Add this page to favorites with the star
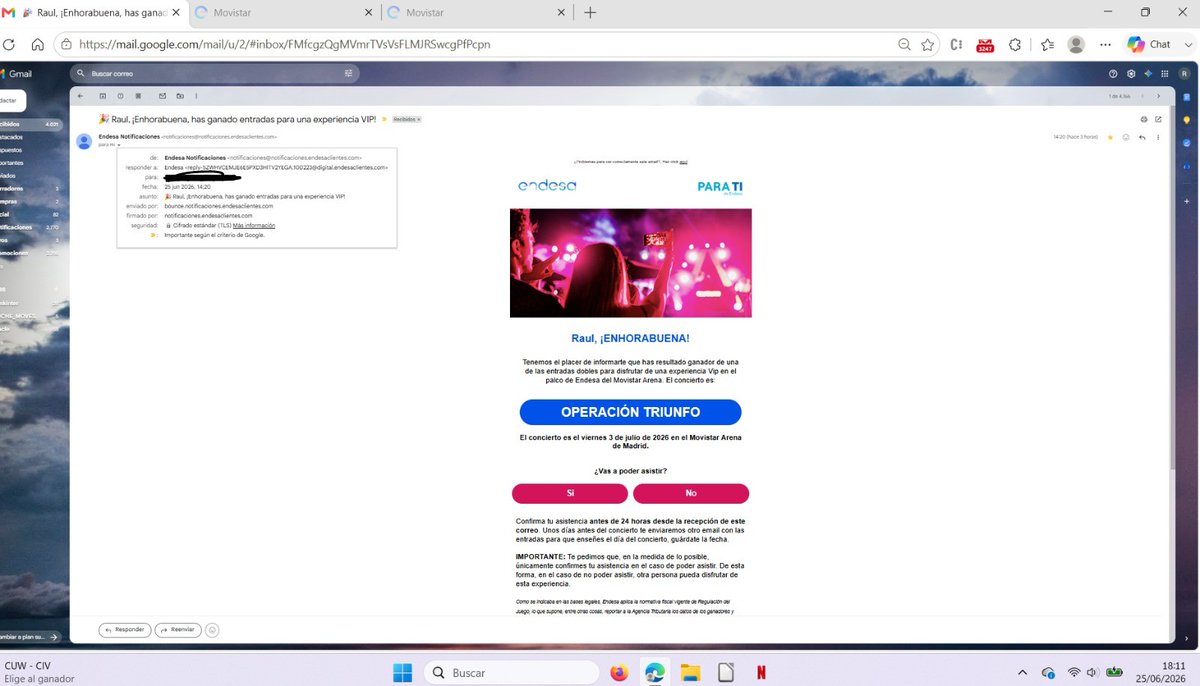The image size is (1200, 686). click(928, 44)
